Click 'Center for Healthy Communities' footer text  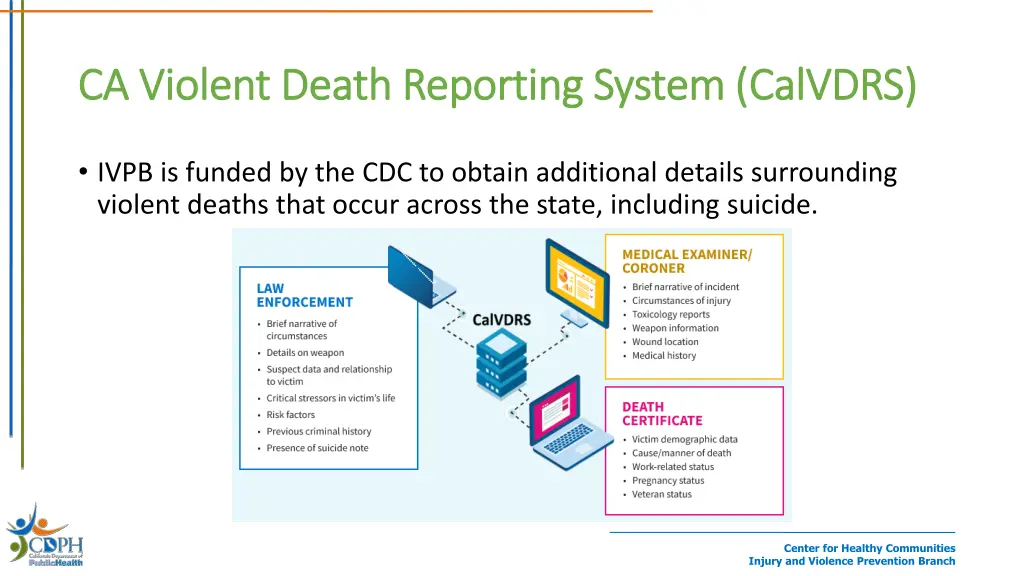coord(869,549)
